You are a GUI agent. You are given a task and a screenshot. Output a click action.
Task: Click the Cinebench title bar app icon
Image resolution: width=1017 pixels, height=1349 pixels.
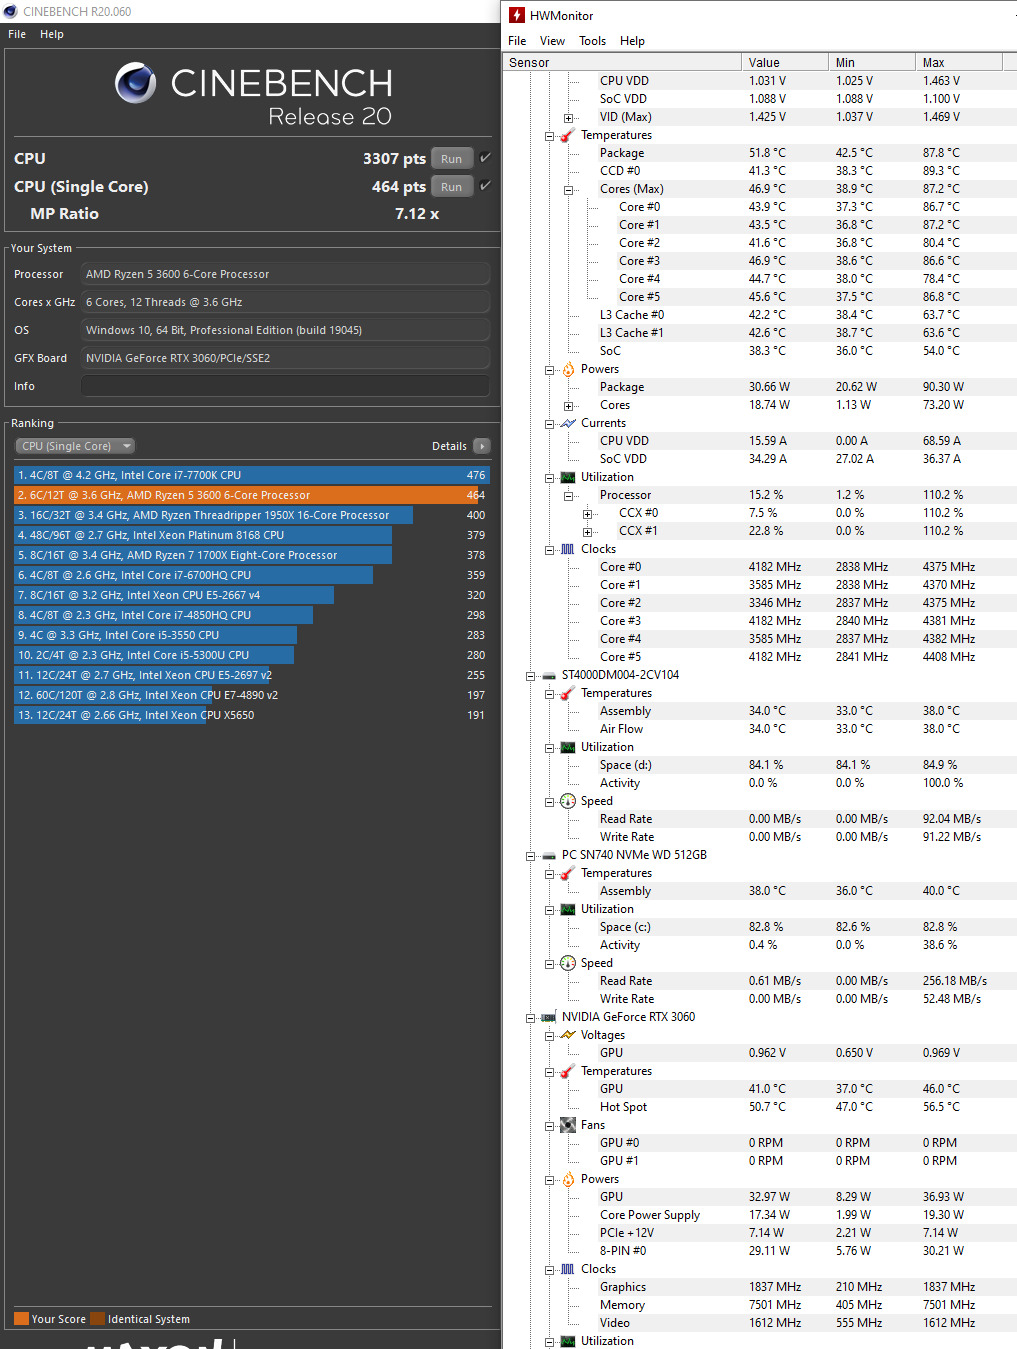11,11
